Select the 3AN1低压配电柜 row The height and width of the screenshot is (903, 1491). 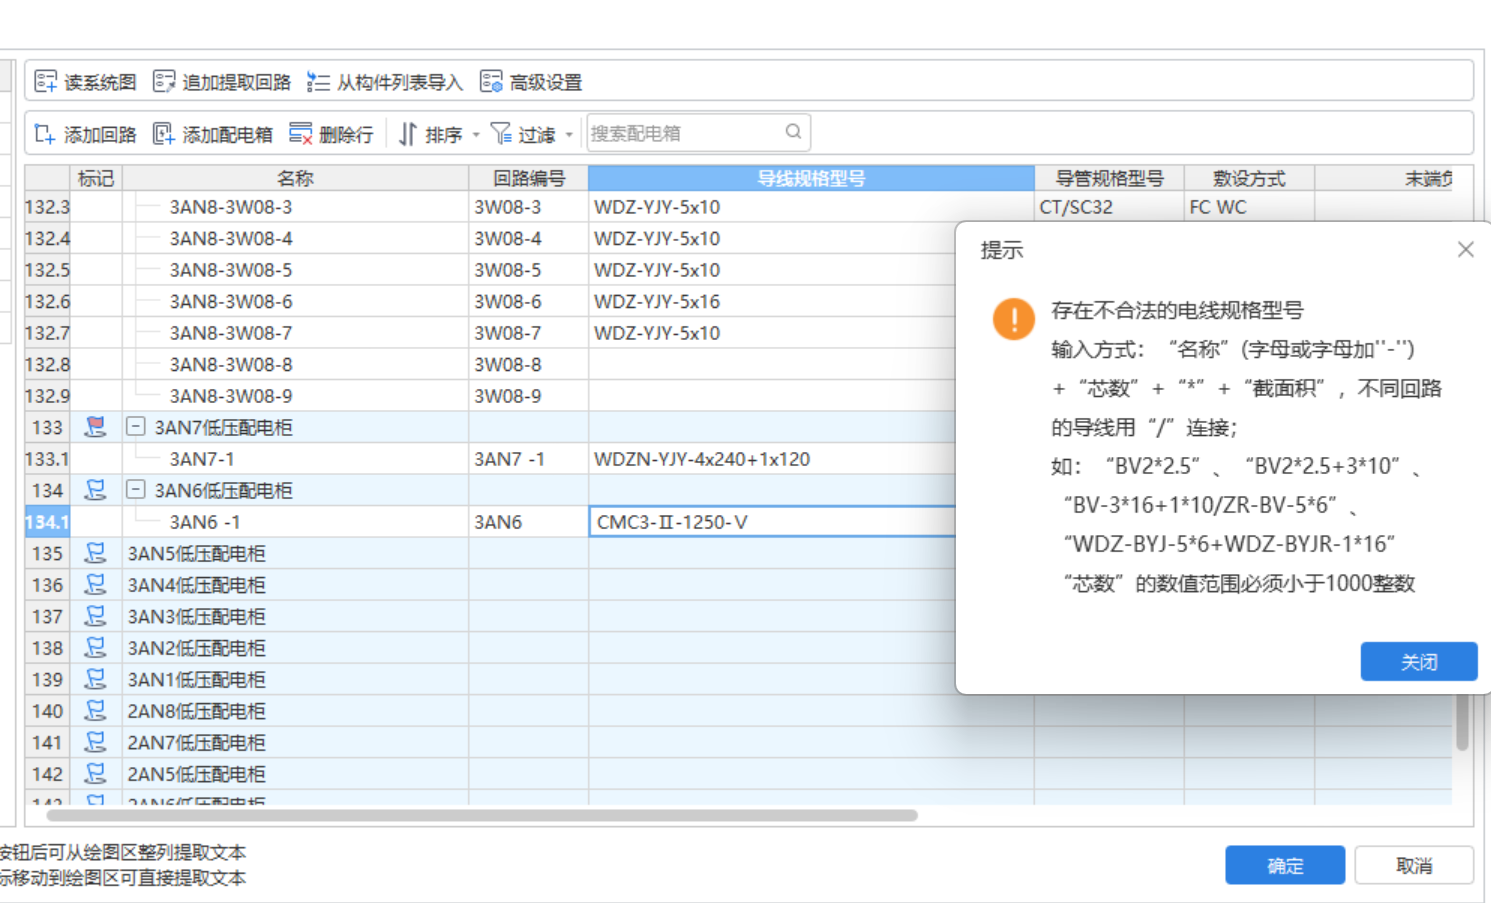pos(295,679)
